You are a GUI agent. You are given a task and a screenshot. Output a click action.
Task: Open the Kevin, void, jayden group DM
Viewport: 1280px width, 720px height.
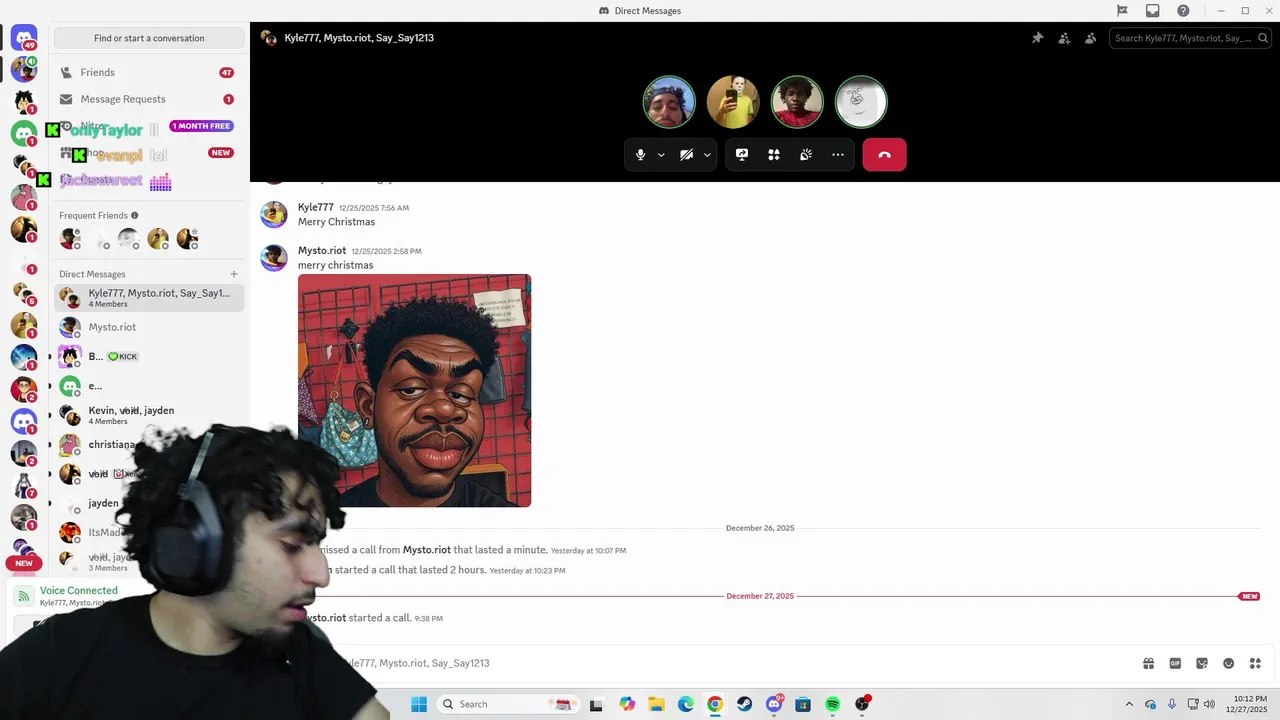pos(149,415)
